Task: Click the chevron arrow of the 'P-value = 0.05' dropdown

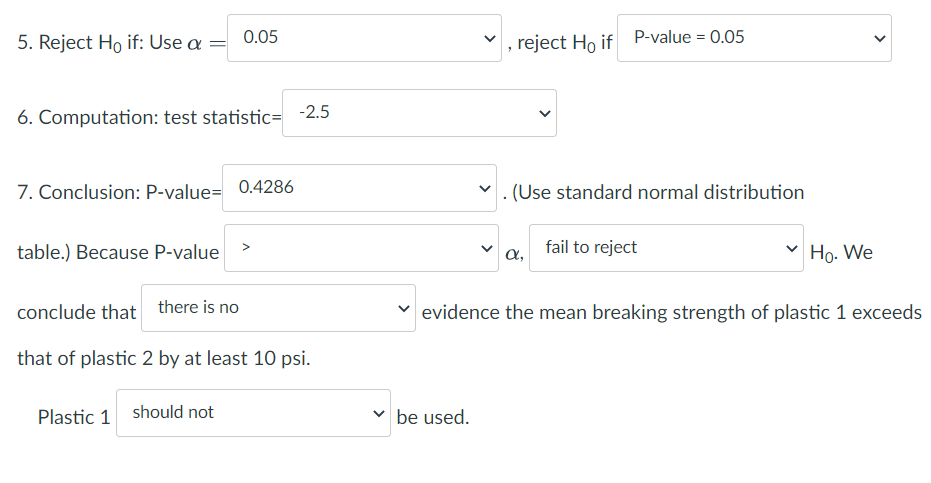Action: tap(878, 39)
